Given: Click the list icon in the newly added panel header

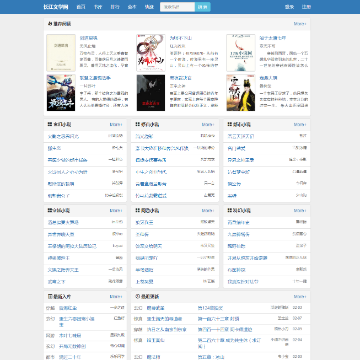Looking at the screenshot, I should point(50,296).
